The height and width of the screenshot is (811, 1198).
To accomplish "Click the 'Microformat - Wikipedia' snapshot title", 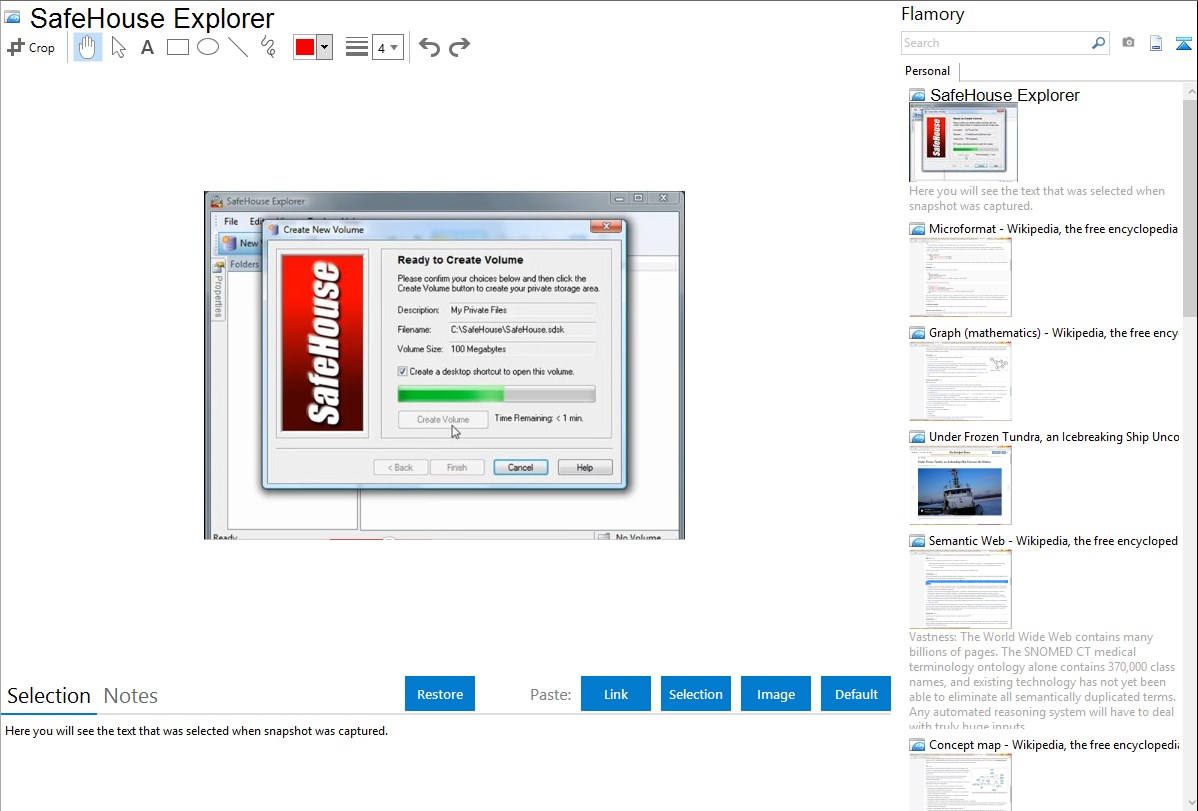I will coord(1053,229).
